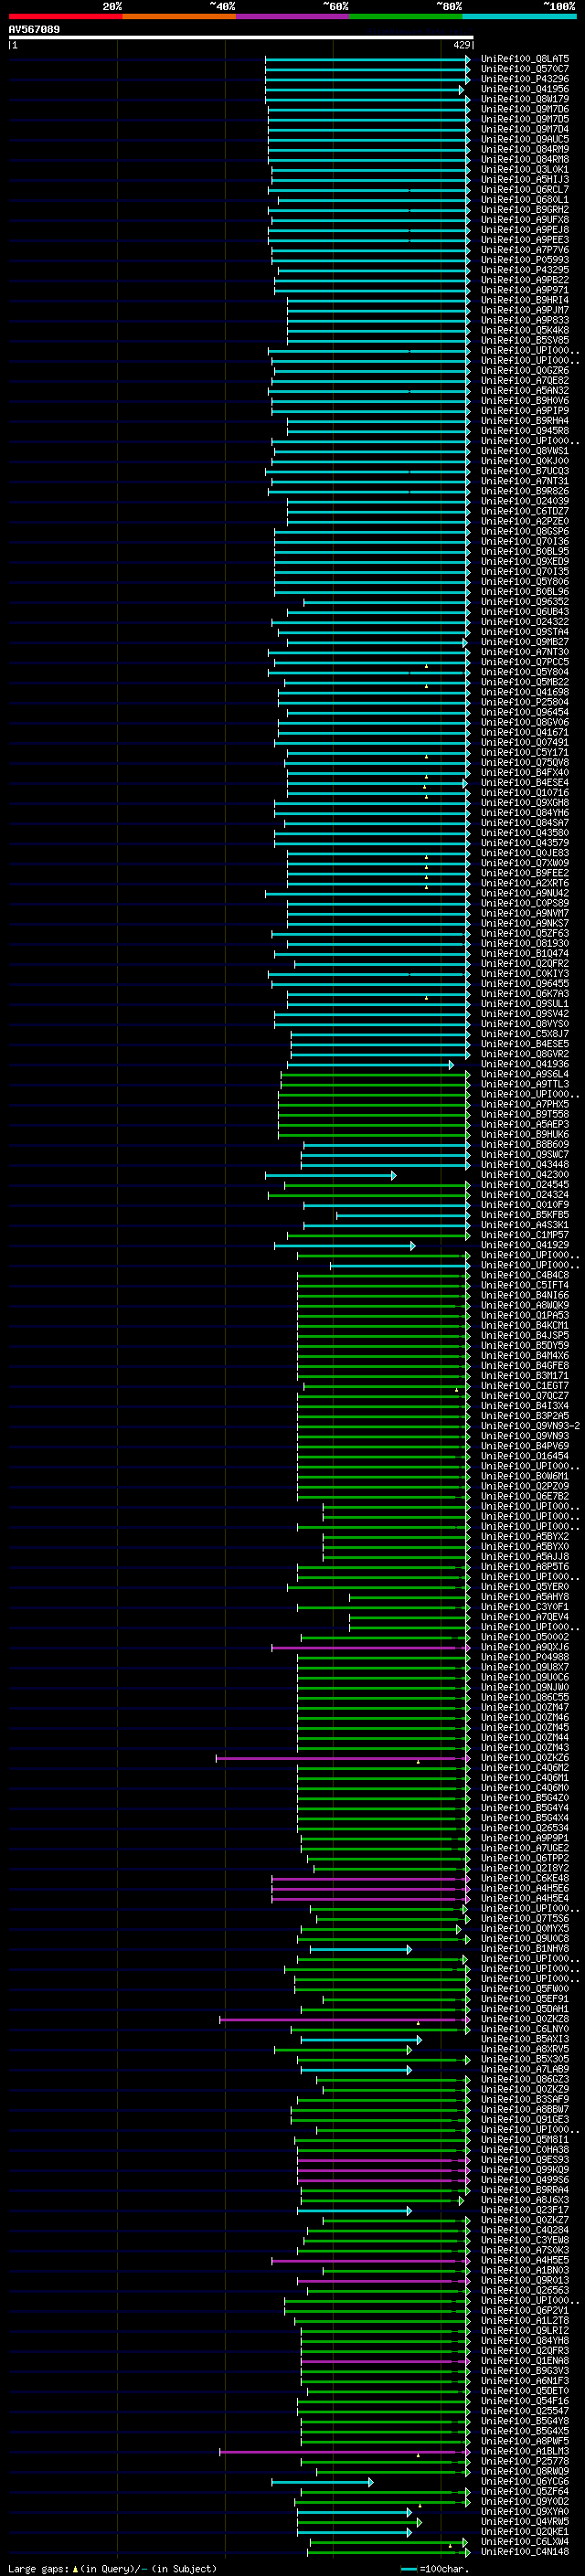Click the white query sequence bar
Viewport: 585px width, 2576px height.
pyautogui.click(x=241, y=37)
